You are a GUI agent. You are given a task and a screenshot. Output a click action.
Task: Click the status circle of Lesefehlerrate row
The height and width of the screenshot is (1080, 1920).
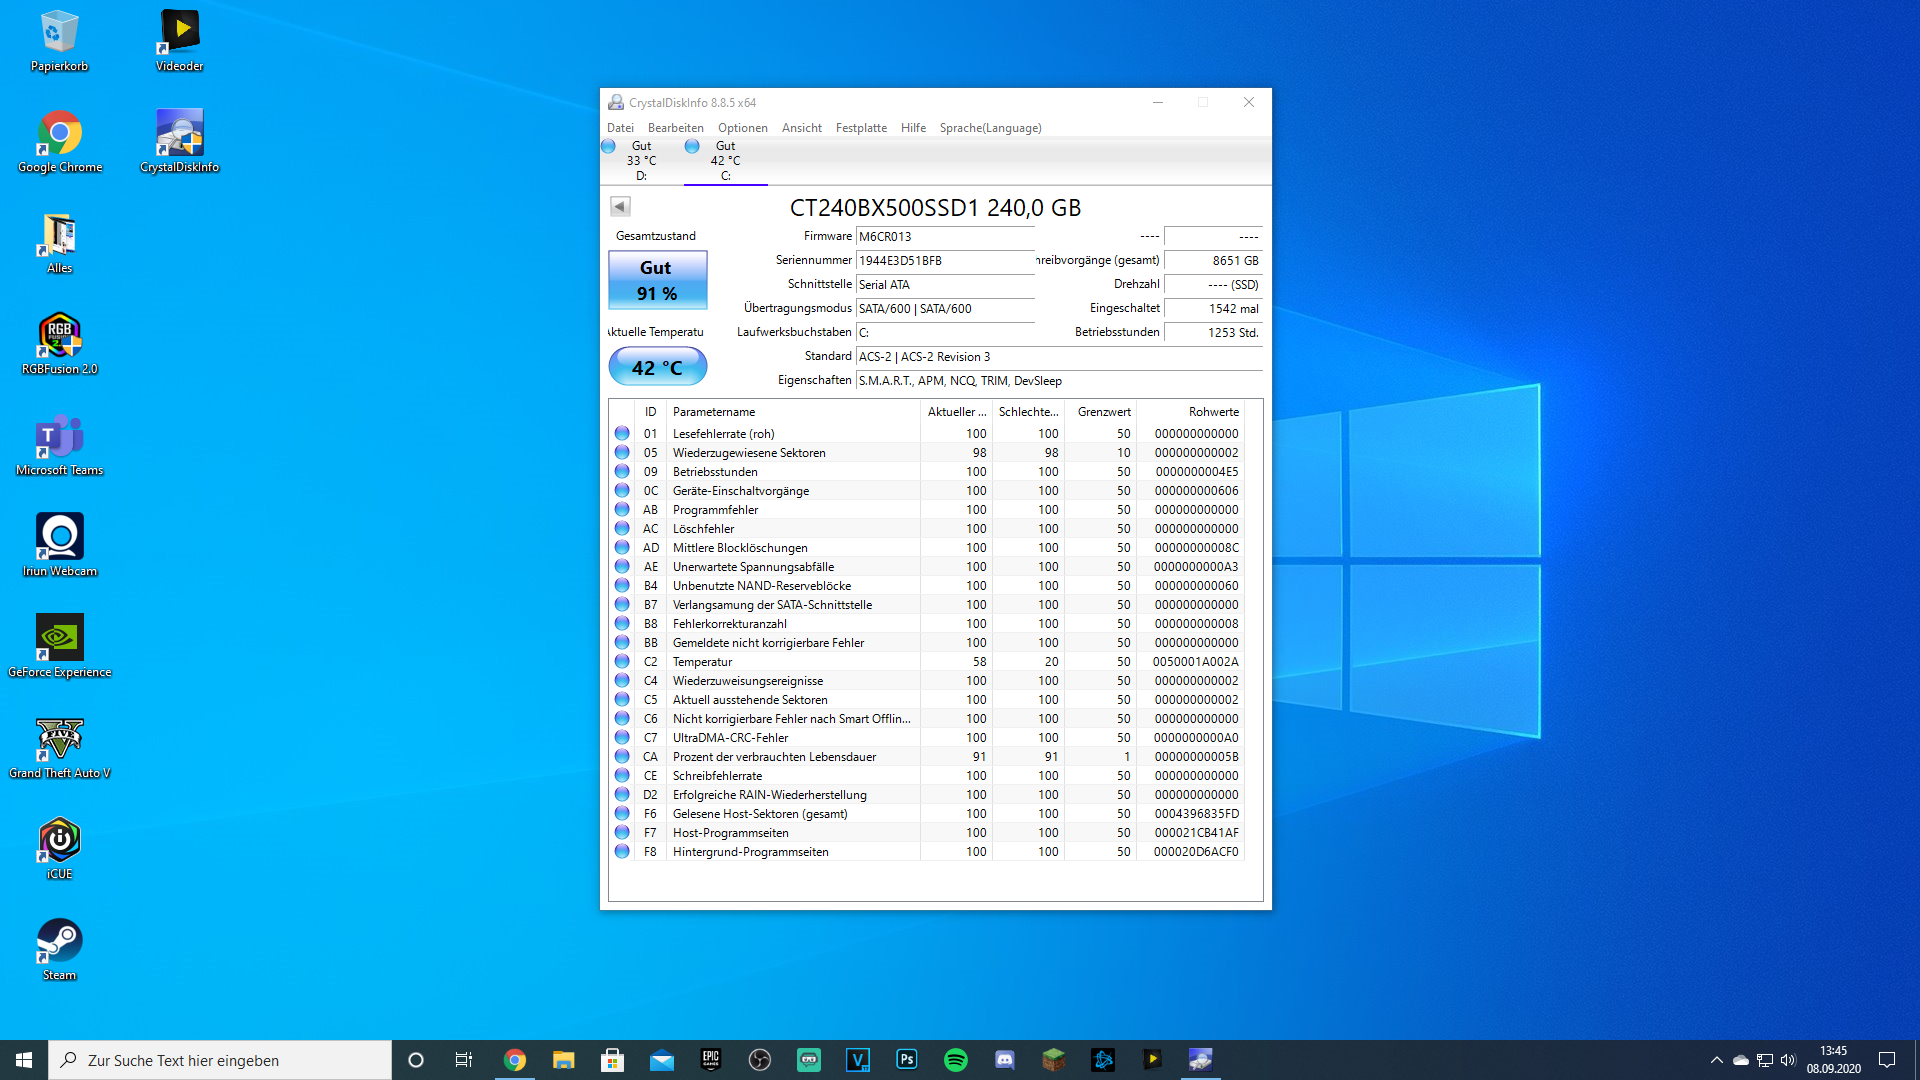tap(622, 434)
